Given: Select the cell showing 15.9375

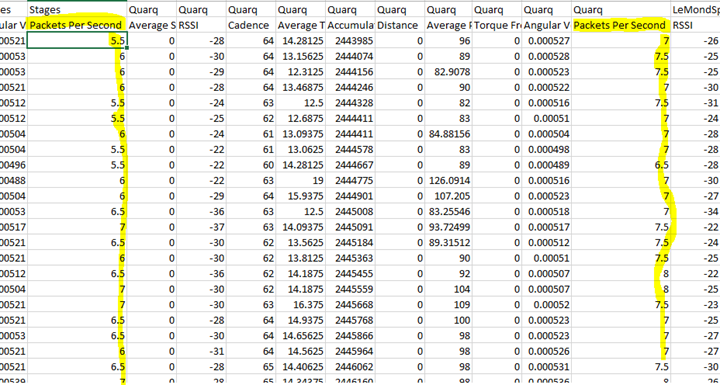Looking at the screenshot, I should (300, 196).
